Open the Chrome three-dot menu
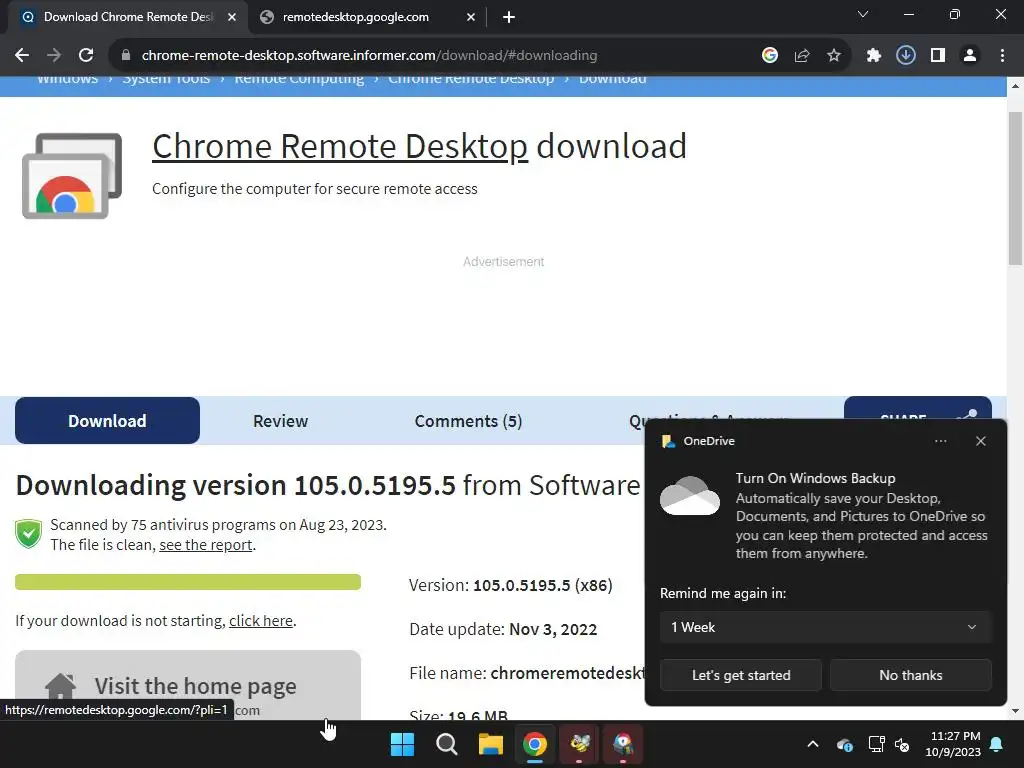This screenshot has height=768, width=1024. coord(1002,56)
